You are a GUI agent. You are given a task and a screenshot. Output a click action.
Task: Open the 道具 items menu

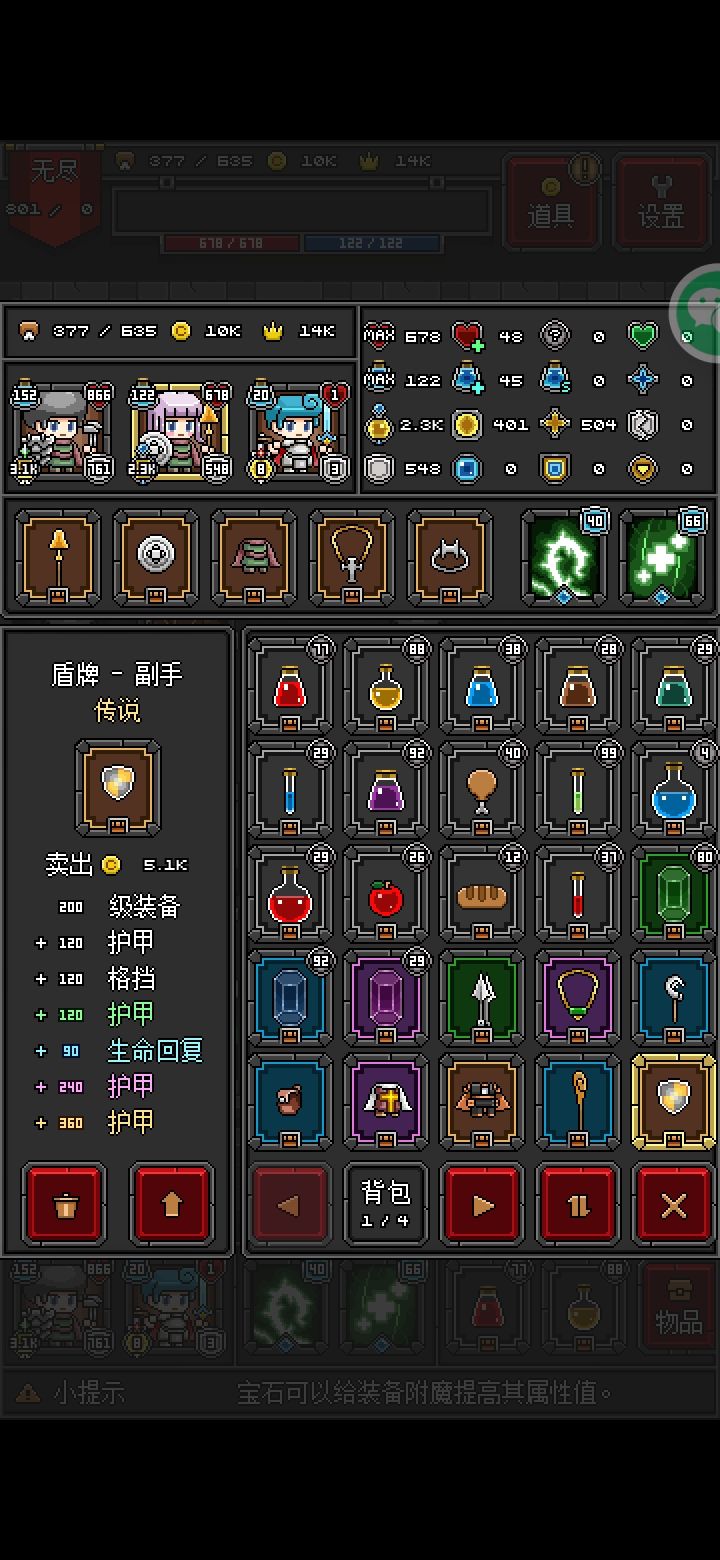(x=550, y=202)
